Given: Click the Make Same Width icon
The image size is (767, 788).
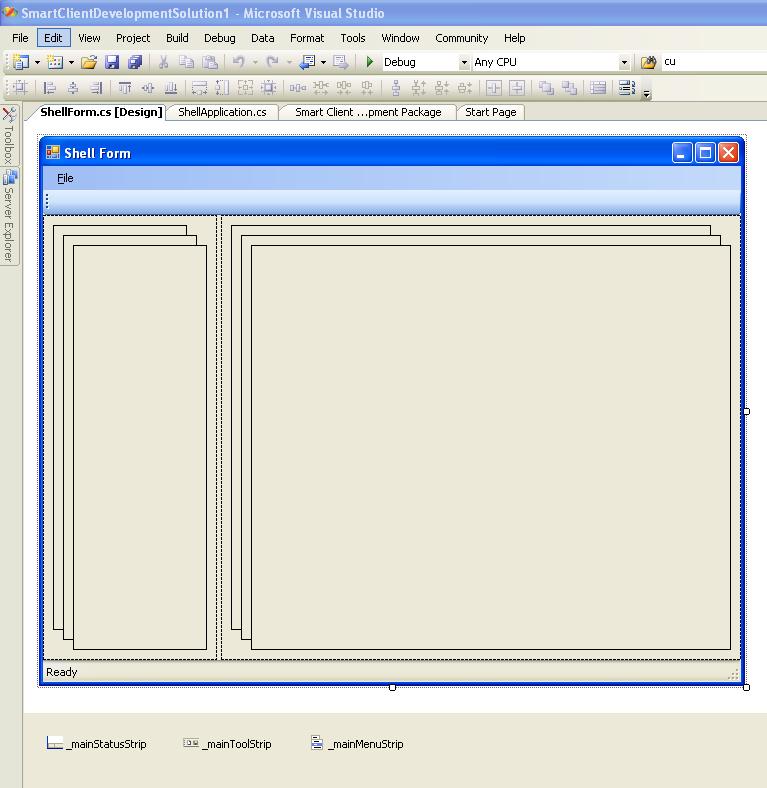Looking at the screenshot, I should pos(200,88).
